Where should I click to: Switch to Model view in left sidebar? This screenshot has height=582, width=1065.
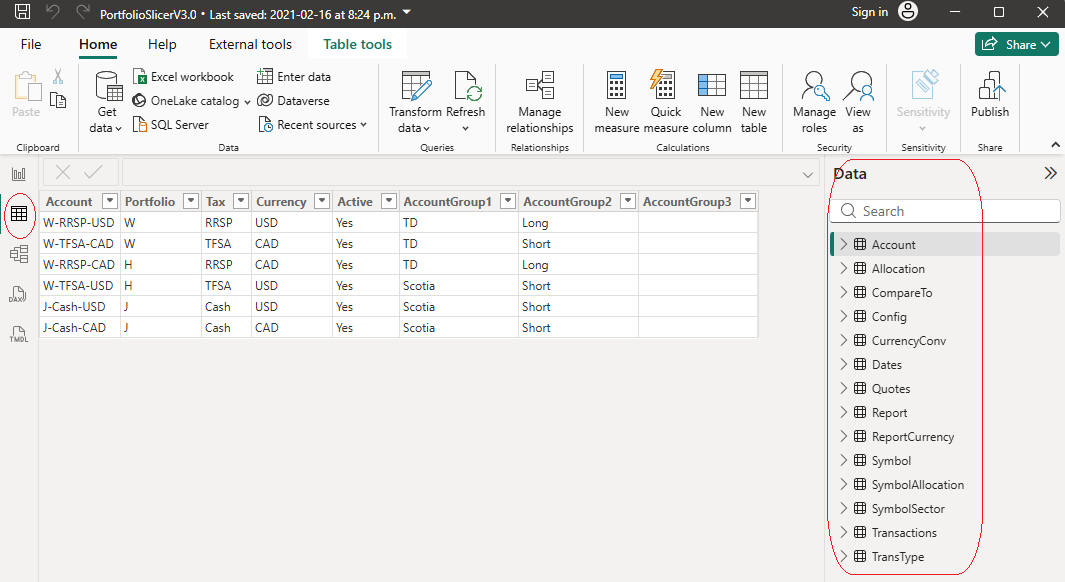(18, 254)
